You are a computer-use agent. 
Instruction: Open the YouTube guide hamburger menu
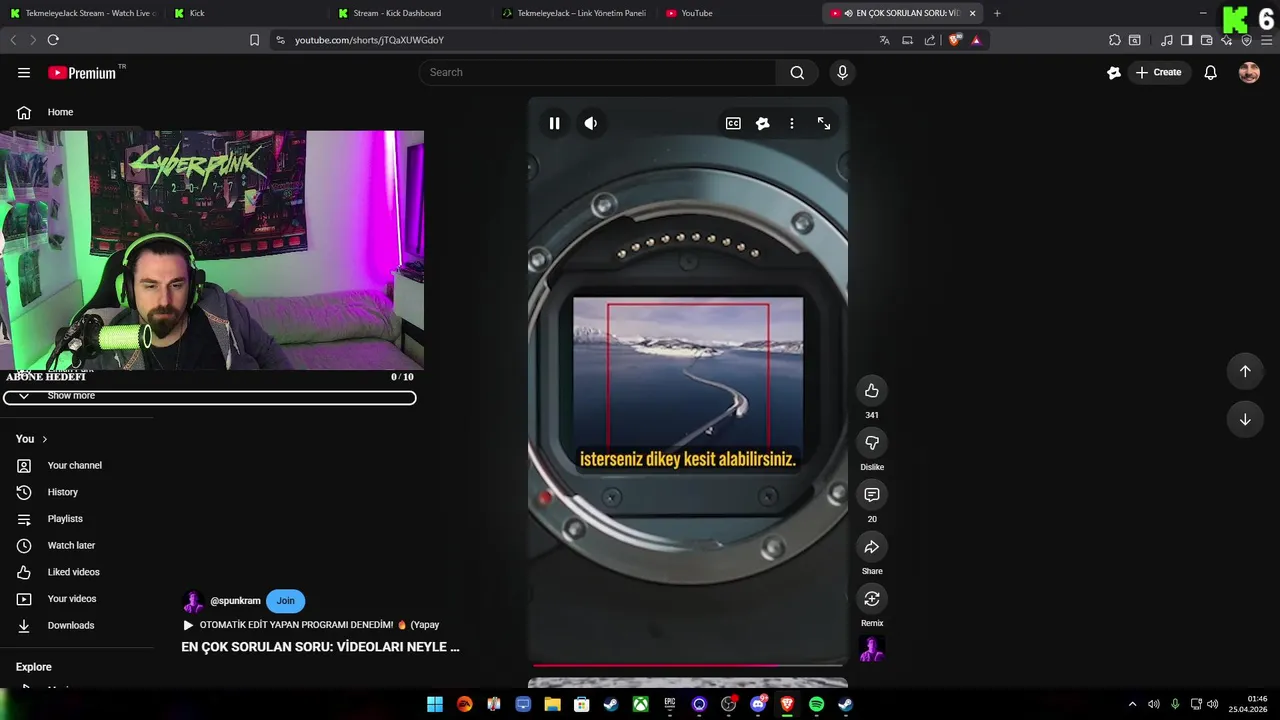point(24,72)
